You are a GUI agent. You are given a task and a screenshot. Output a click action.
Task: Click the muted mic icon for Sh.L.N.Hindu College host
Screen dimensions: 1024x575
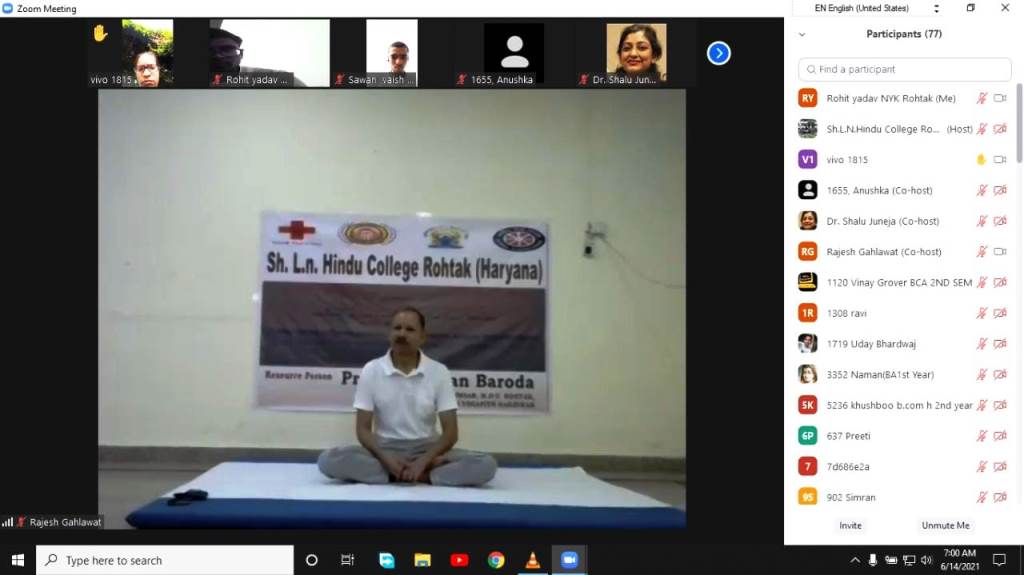pyautogui.click(x=981, y=129)
